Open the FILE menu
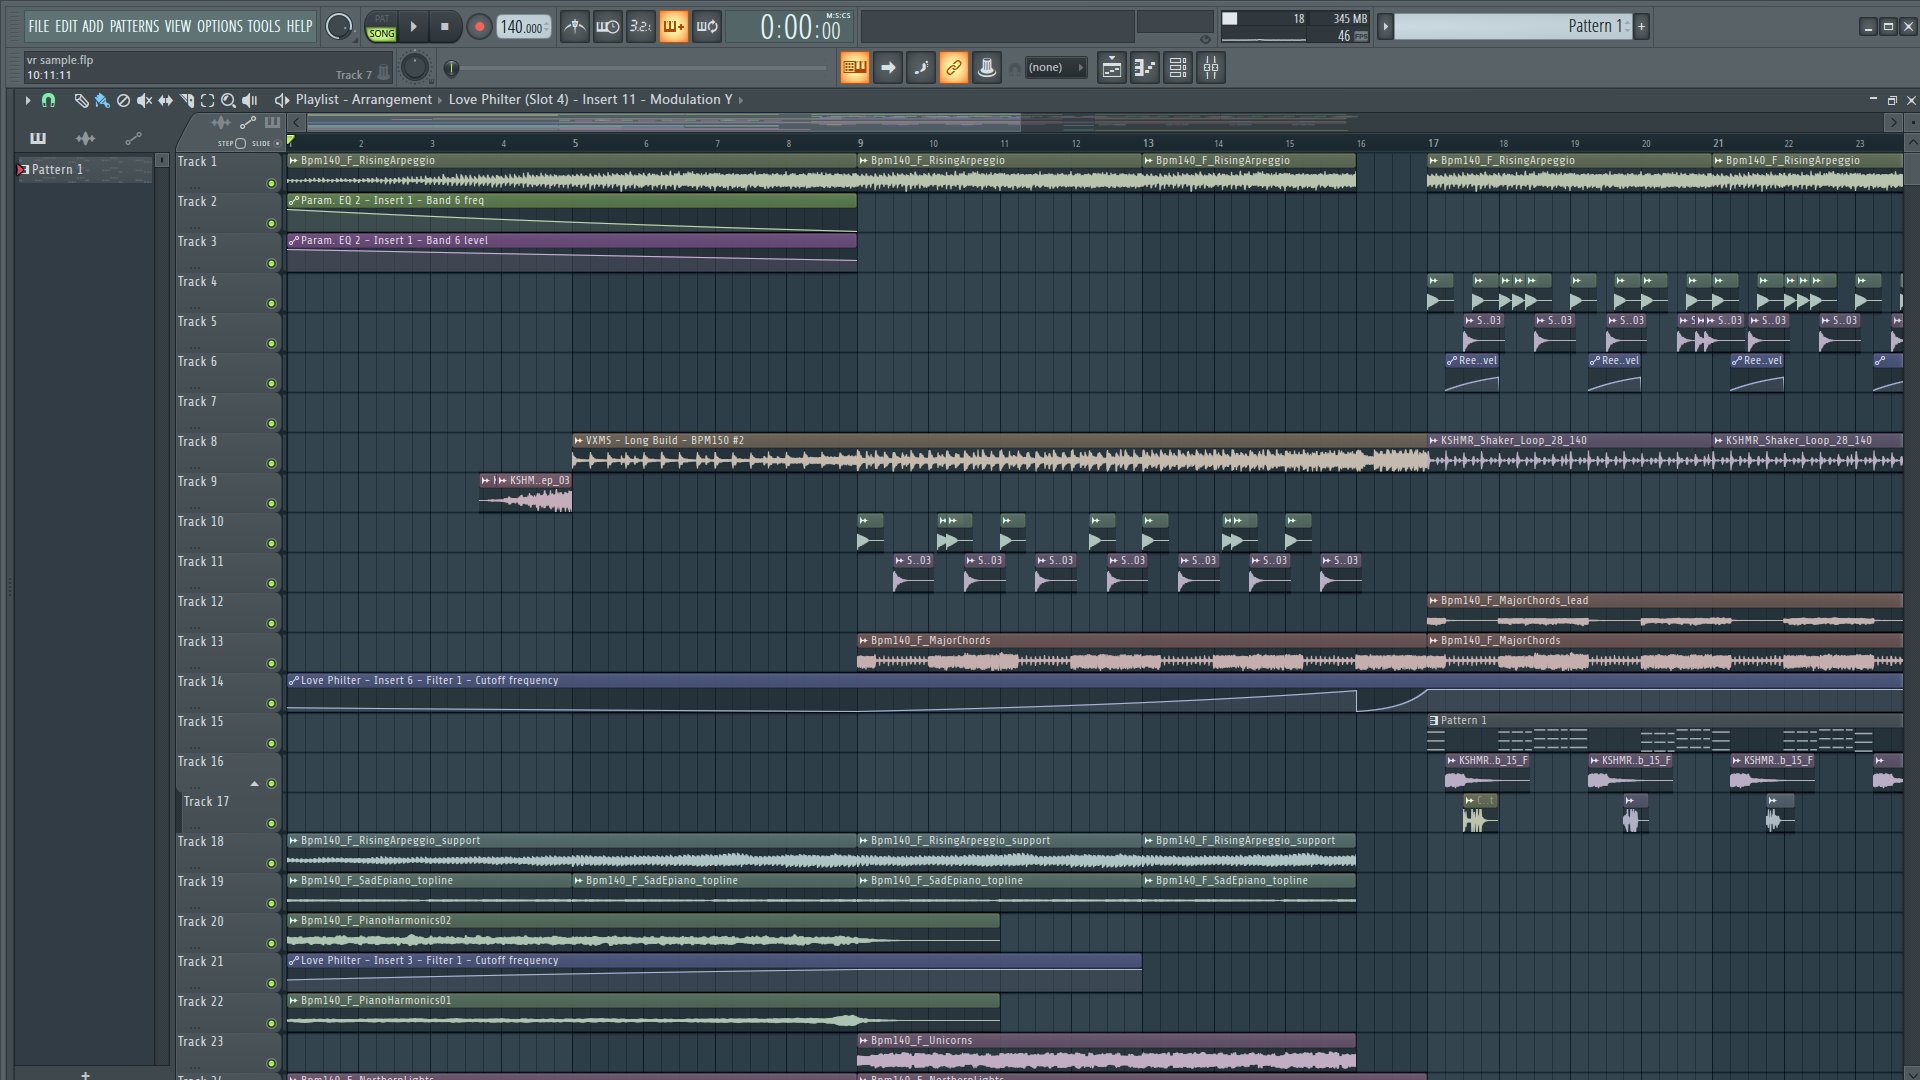1920x1080 pixels. click(x=38, y=27)
